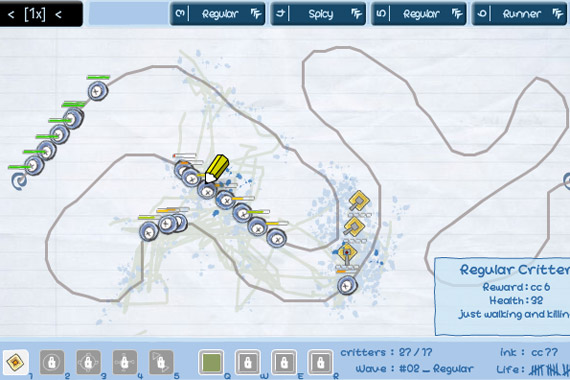Click the locked tower slot 3
This screenshot has width=570, height=380.
[88, 362]
